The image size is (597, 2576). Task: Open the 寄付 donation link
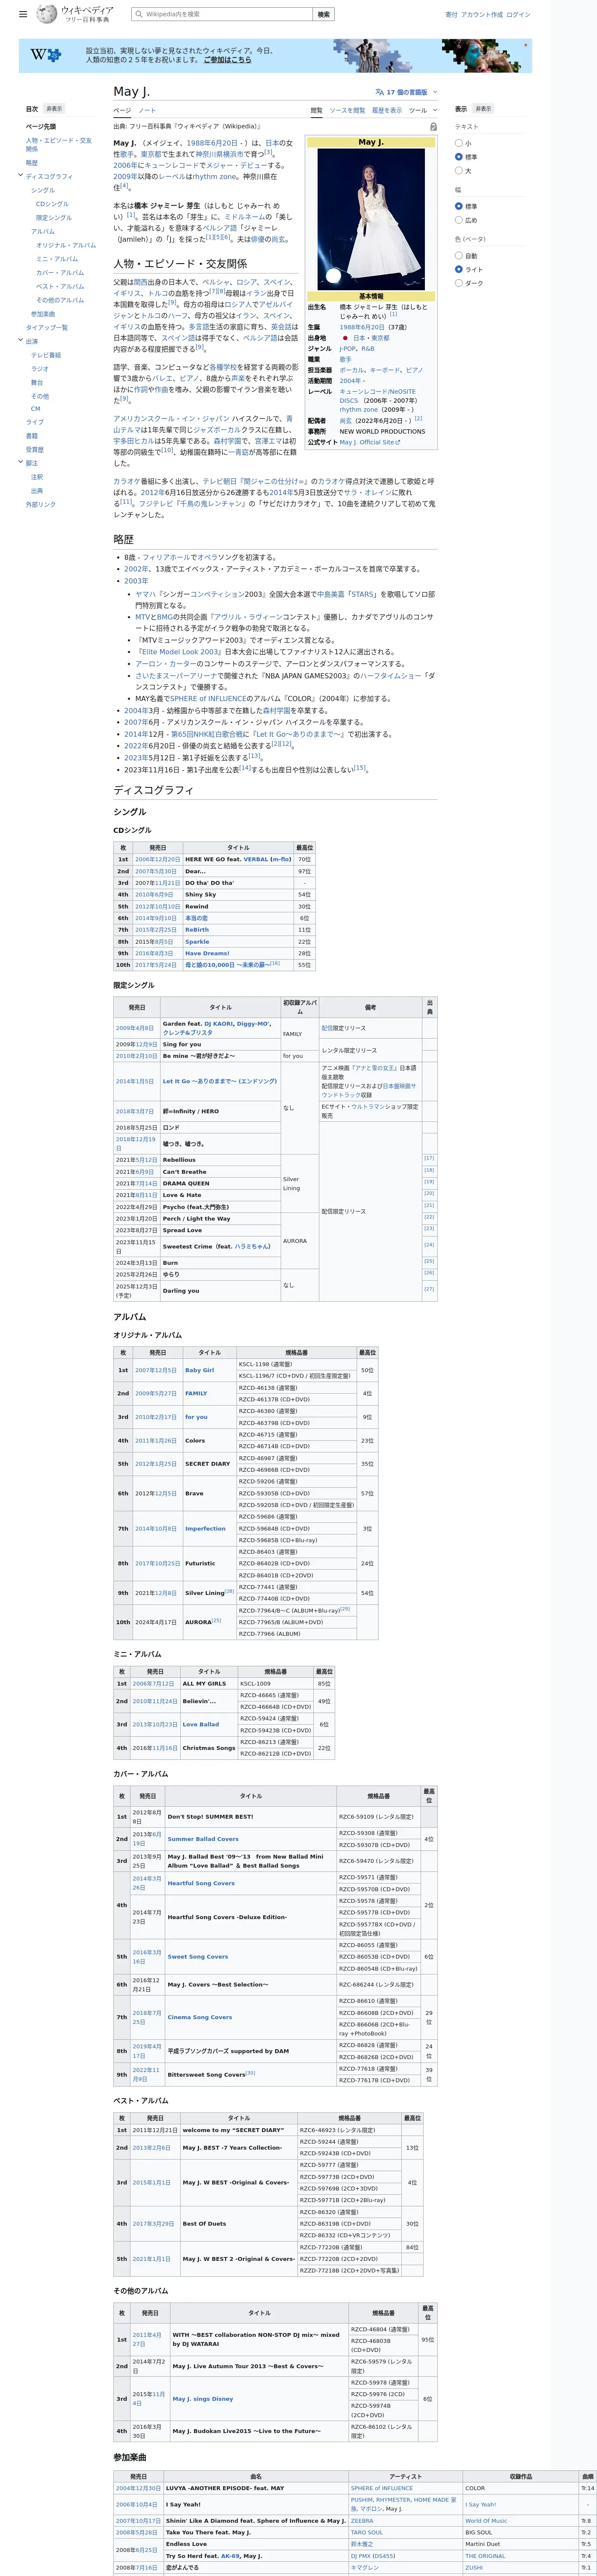click(451, 15)
